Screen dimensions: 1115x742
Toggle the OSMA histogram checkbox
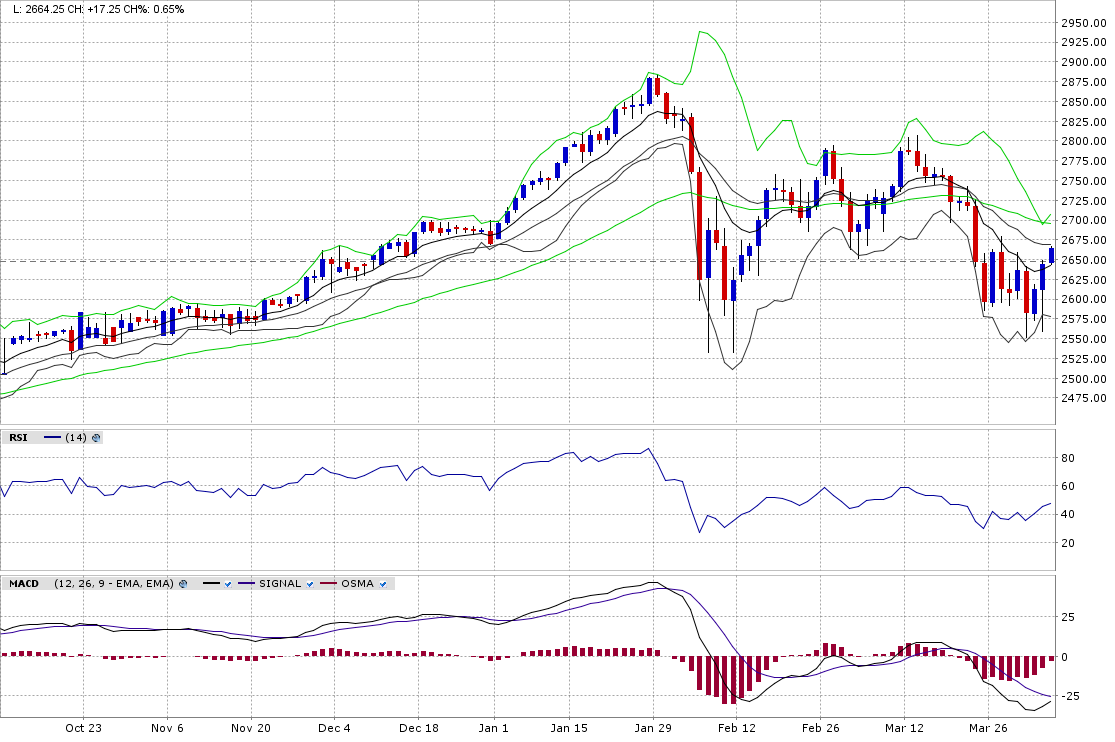(x=383, y=584)
